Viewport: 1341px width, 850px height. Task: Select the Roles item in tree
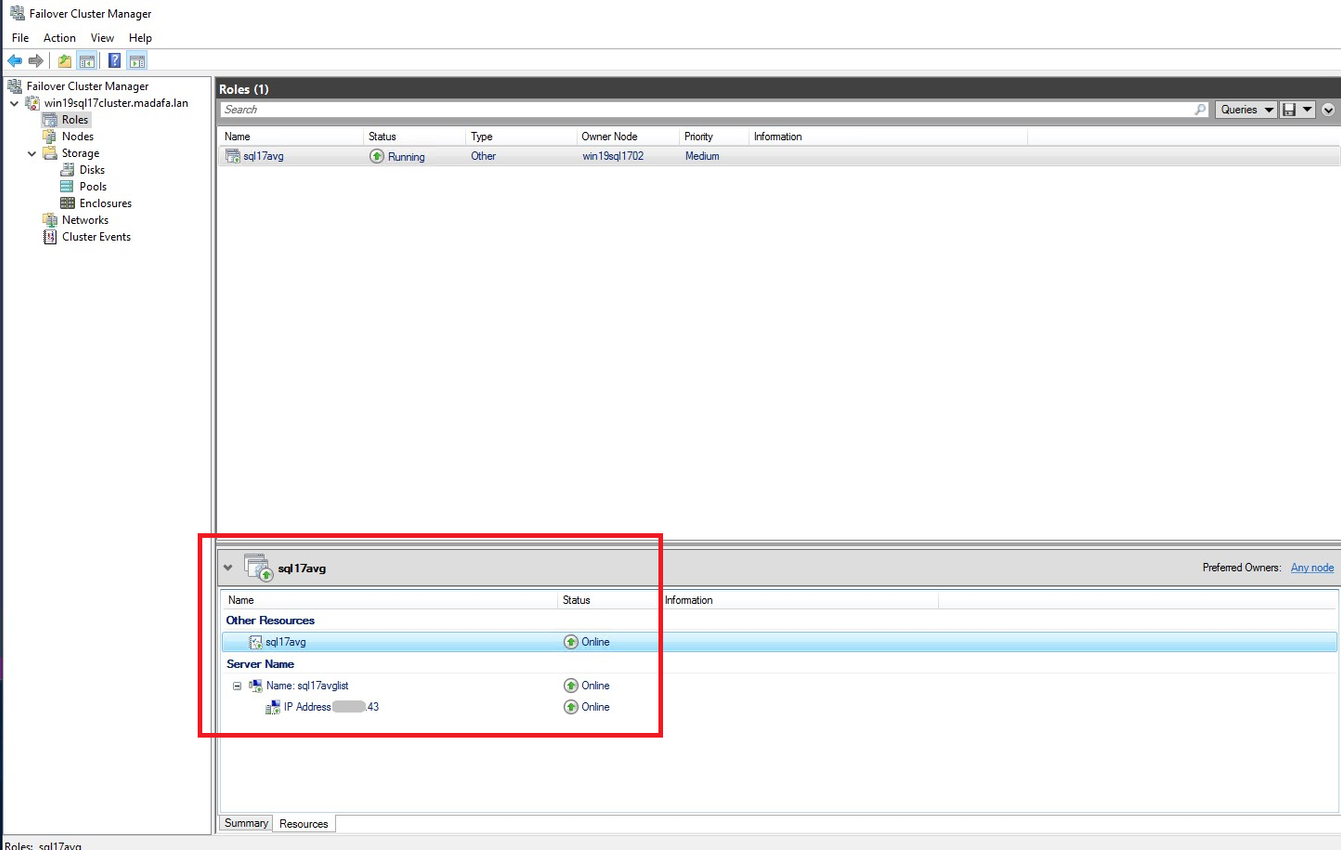tap(75, 120)
